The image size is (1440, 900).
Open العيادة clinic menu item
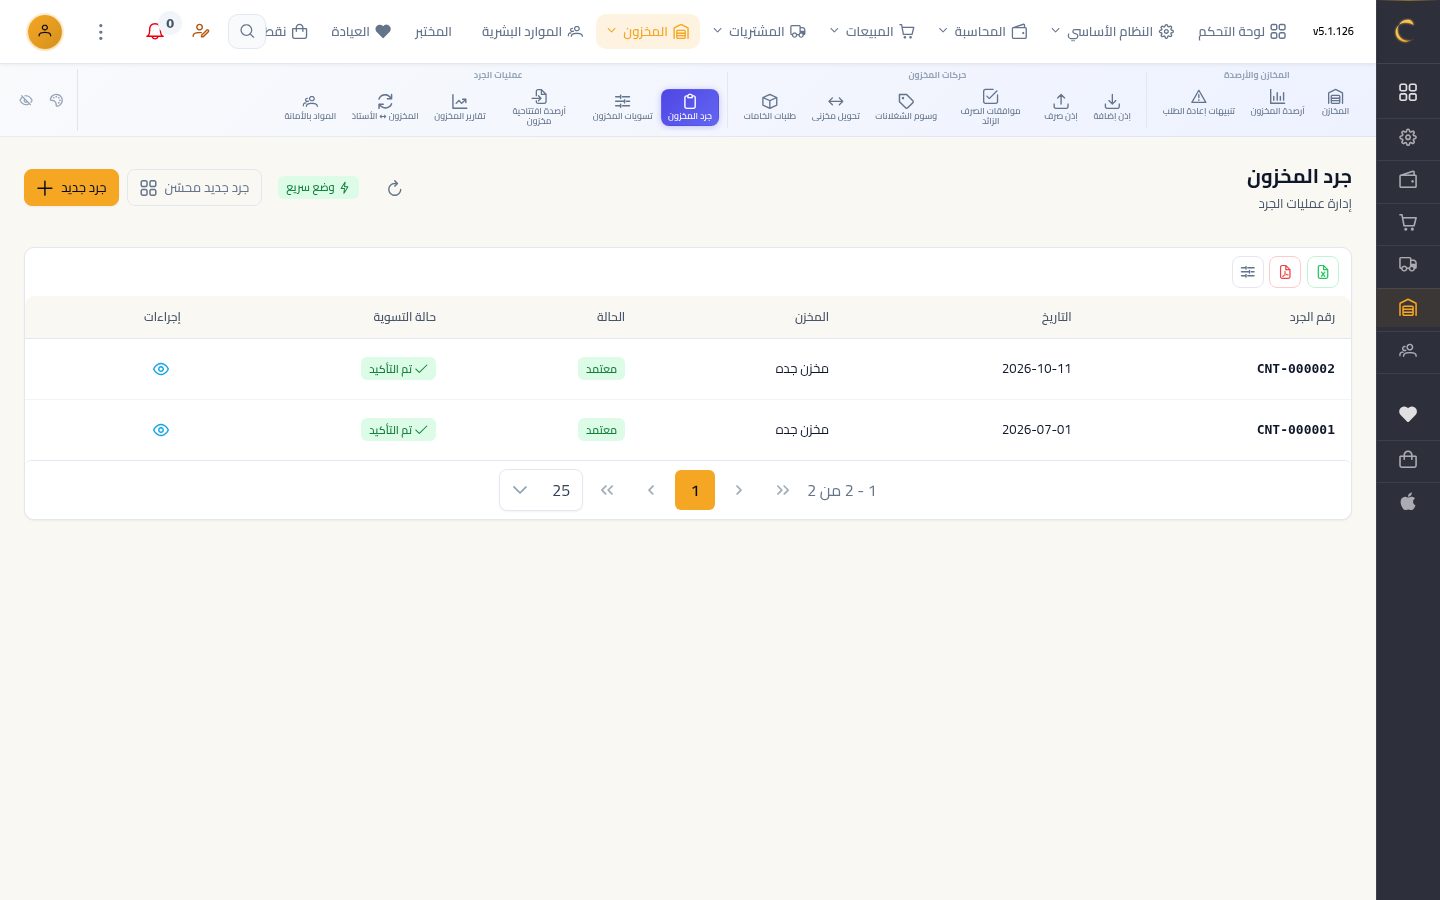point(361,32)
